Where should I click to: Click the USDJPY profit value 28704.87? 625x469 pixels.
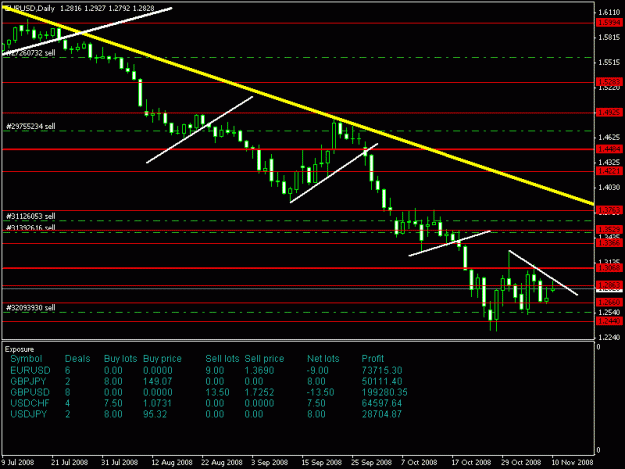pos(382,414)
